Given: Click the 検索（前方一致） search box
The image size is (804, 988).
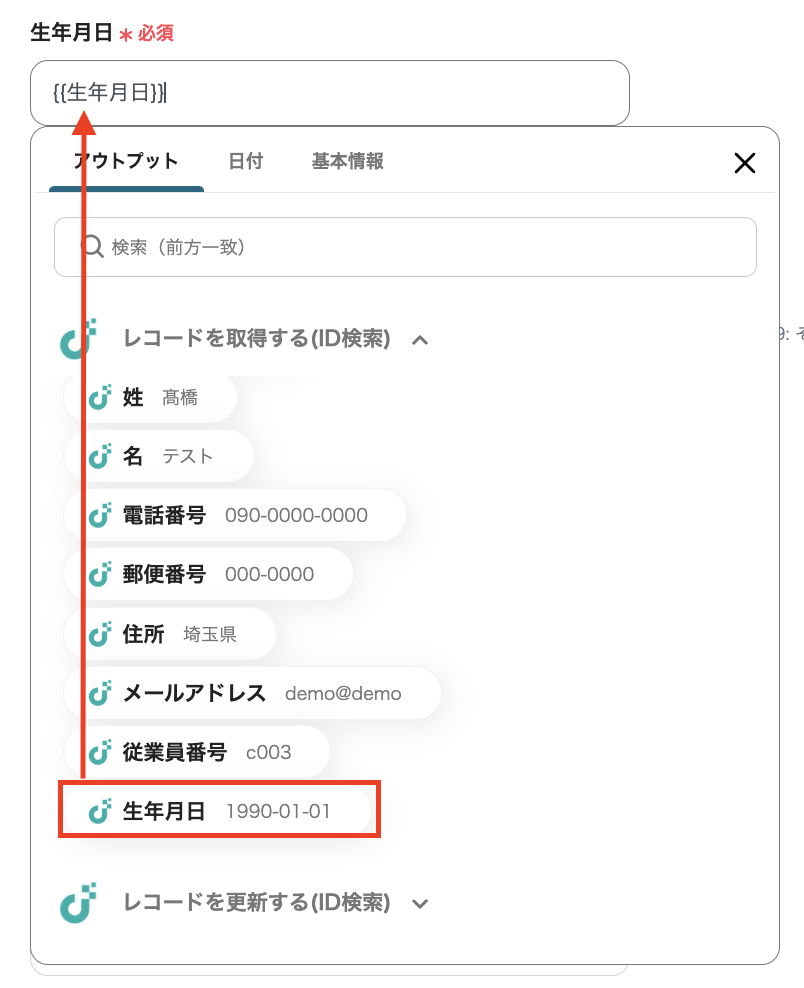Looking at the screenshot, I should pos(420,247).
